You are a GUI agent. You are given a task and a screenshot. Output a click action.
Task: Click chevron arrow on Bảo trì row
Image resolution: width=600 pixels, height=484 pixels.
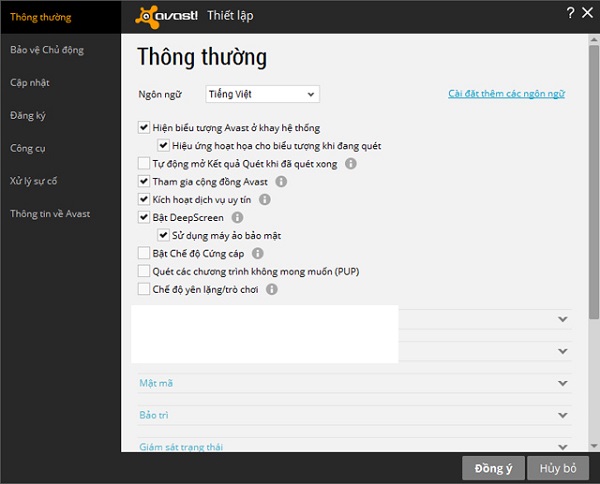562,415
